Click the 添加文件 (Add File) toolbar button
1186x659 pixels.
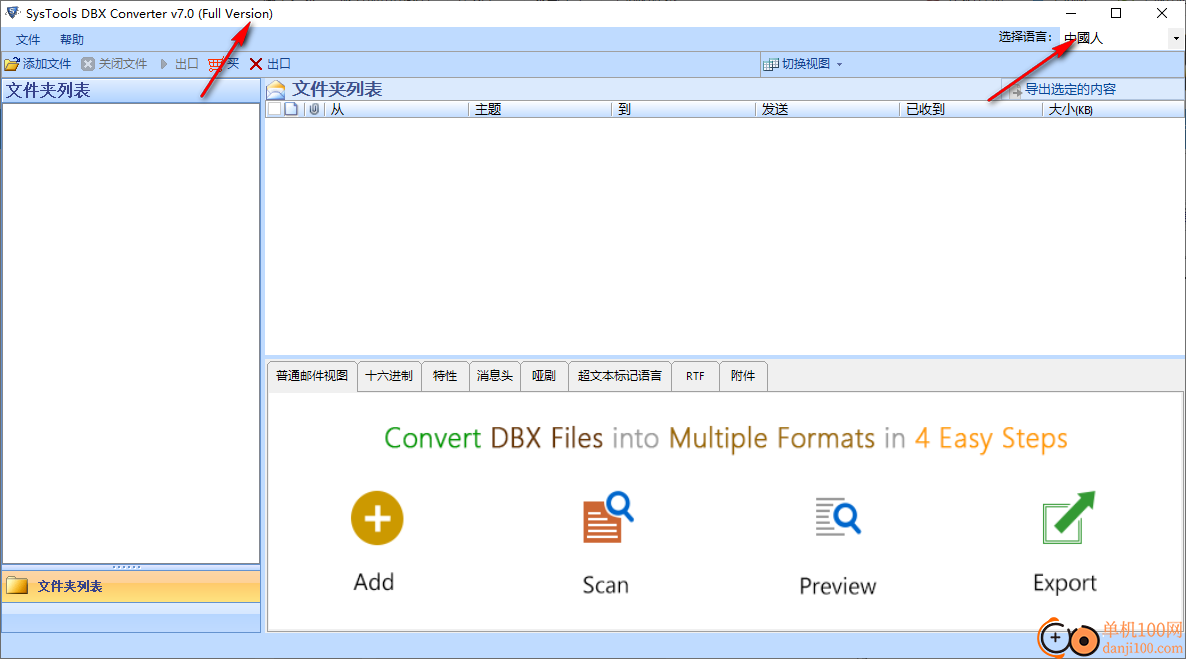pyautogui.click(x=38, y=64)
